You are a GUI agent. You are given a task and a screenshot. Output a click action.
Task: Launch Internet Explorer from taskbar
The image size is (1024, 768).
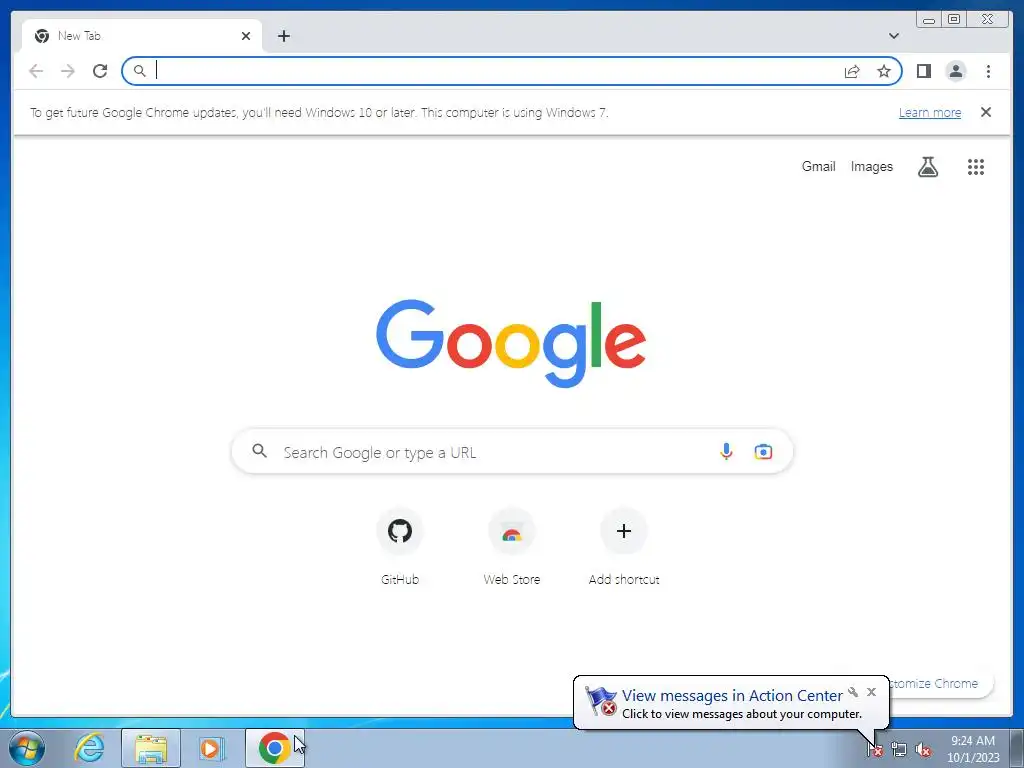[89, 748]
